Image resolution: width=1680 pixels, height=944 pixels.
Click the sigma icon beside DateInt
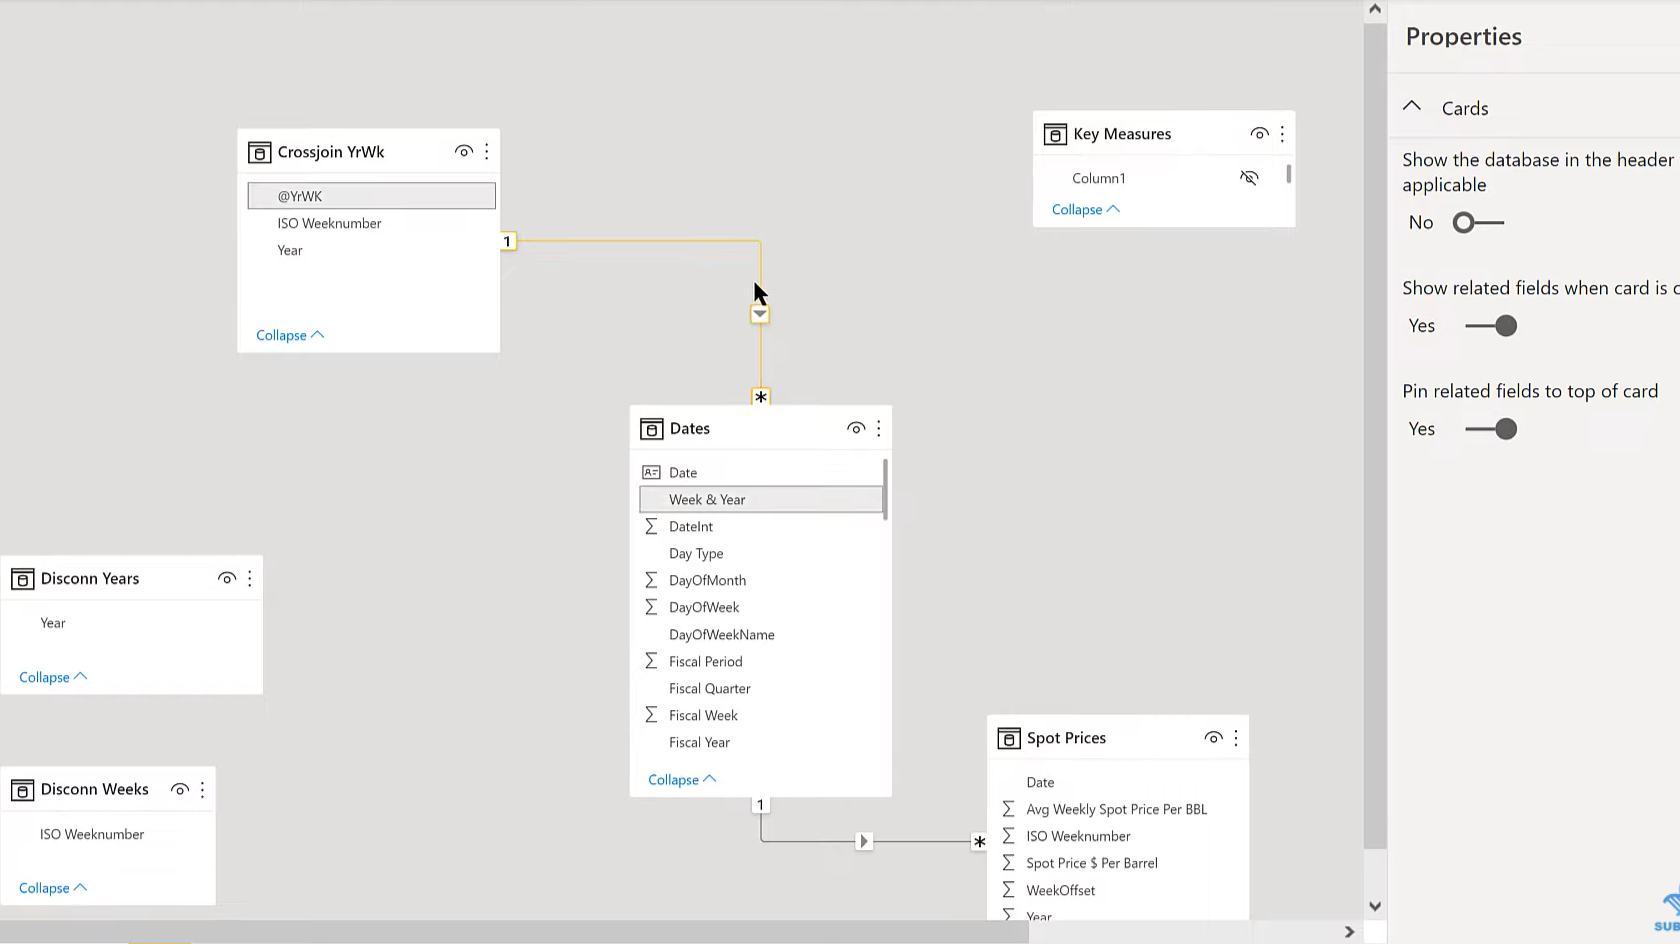point(651,526)
